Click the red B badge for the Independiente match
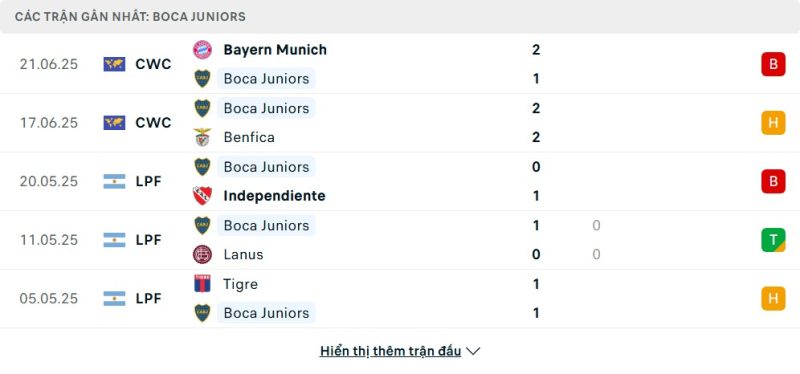This screenshot has width=800, height=374. pyautogui.click(x=773, y=181)
